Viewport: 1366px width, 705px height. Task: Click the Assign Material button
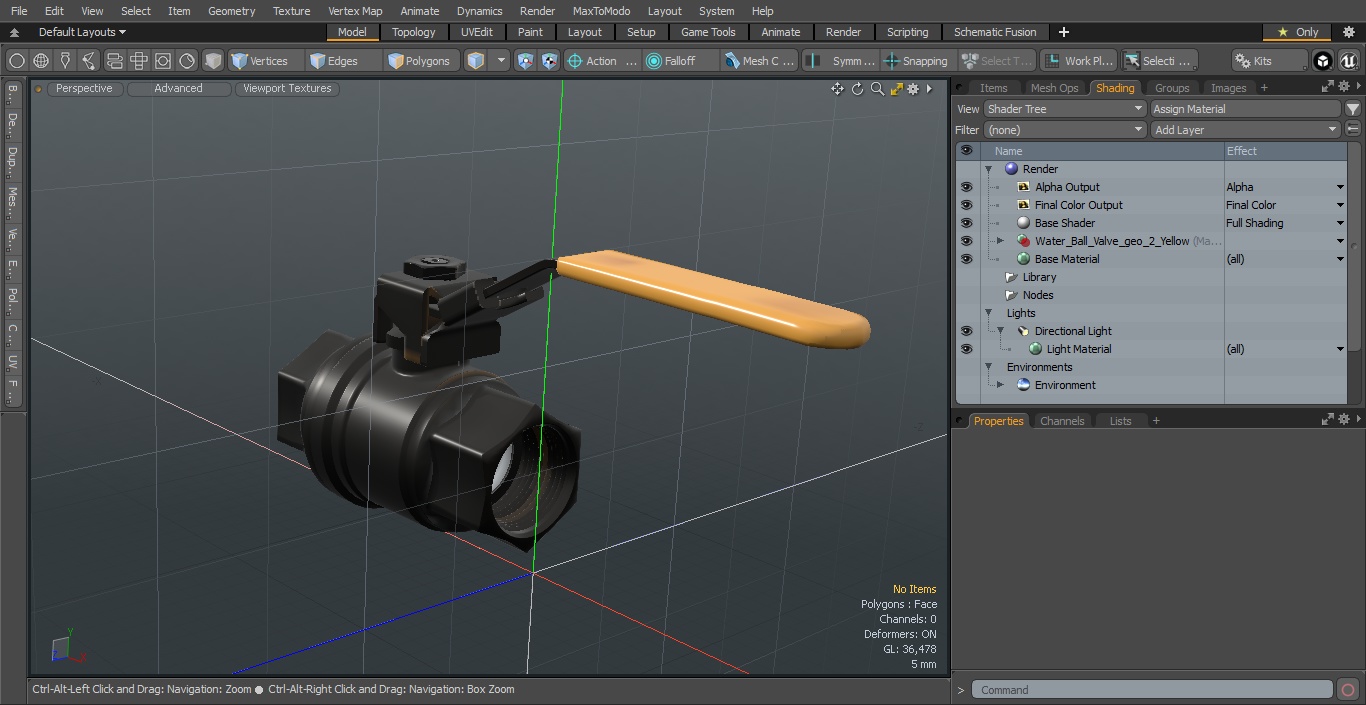1245,109
